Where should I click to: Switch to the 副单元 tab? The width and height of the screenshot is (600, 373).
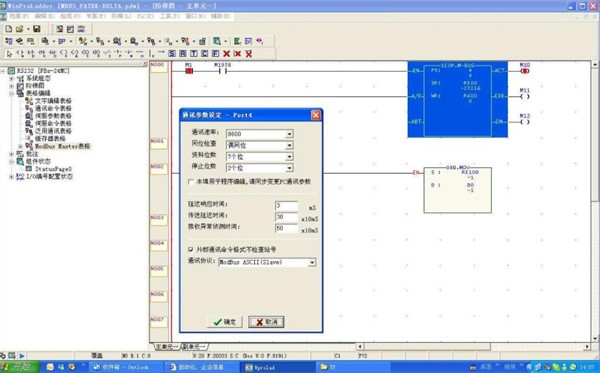(194, 347)
